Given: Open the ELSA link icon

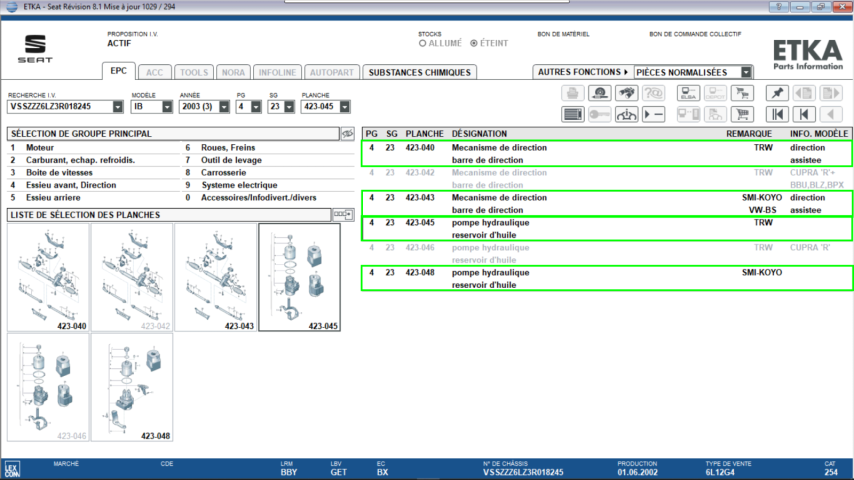Looking at the screenshot, I should [x=688, y=93].
